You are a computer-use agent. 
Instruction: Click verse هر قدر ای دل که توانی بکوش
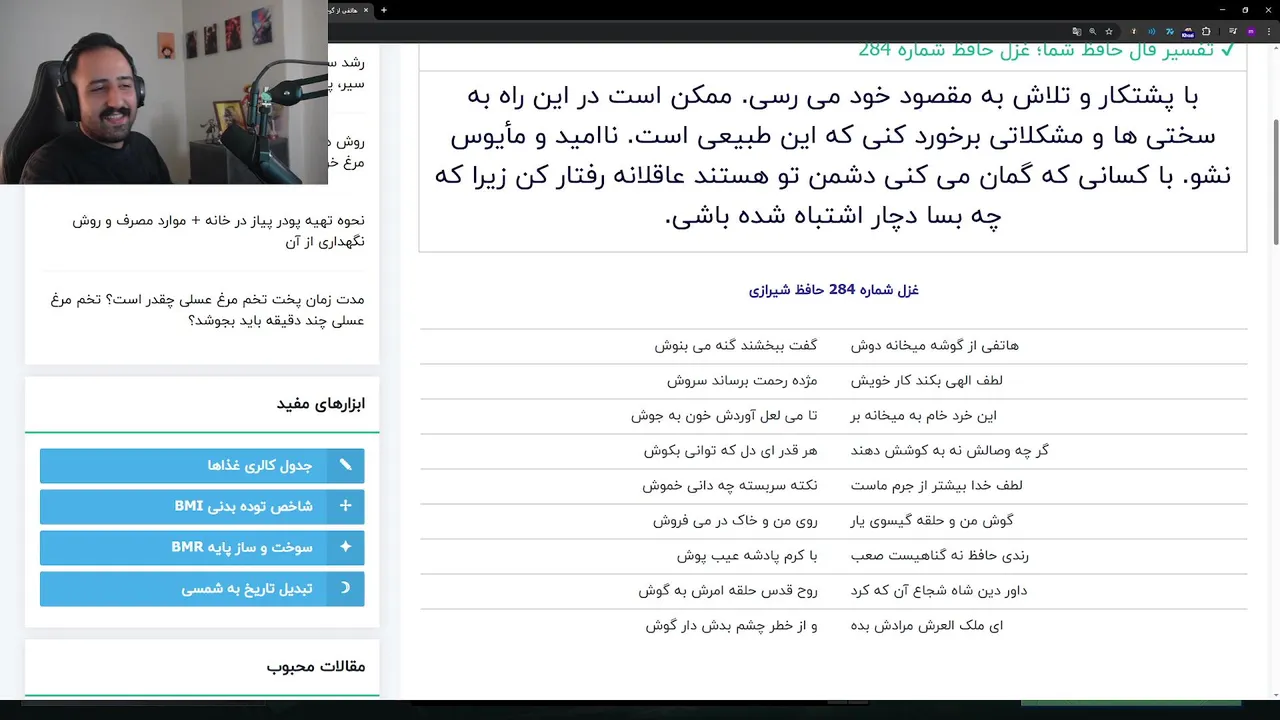pos(730,450)
